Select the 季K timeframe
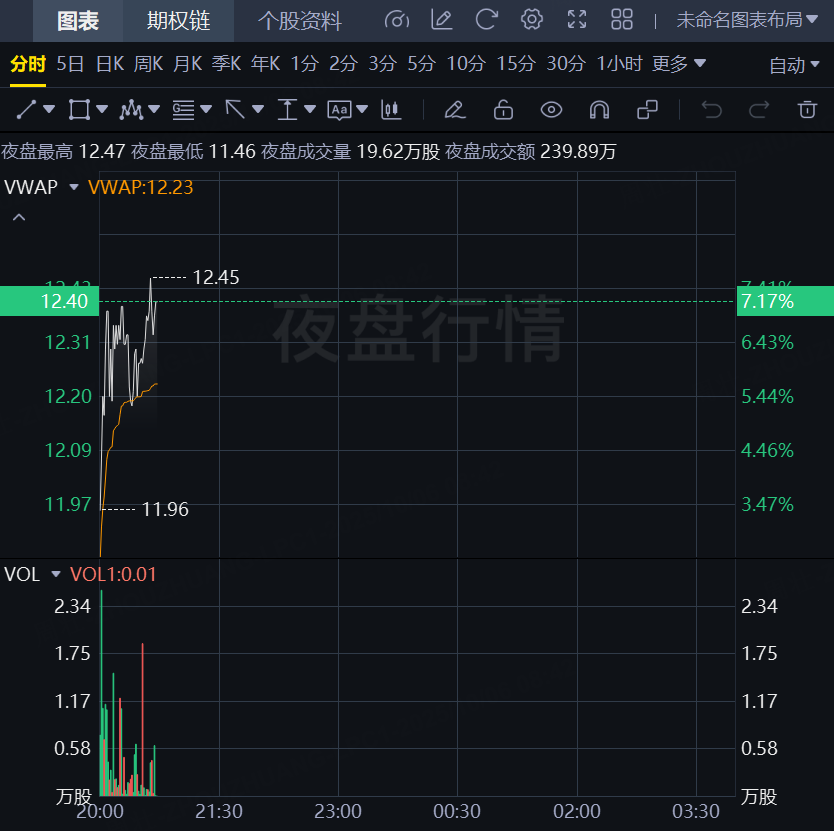The height and width of the screenshot is (831, 834). pos(227,64)
